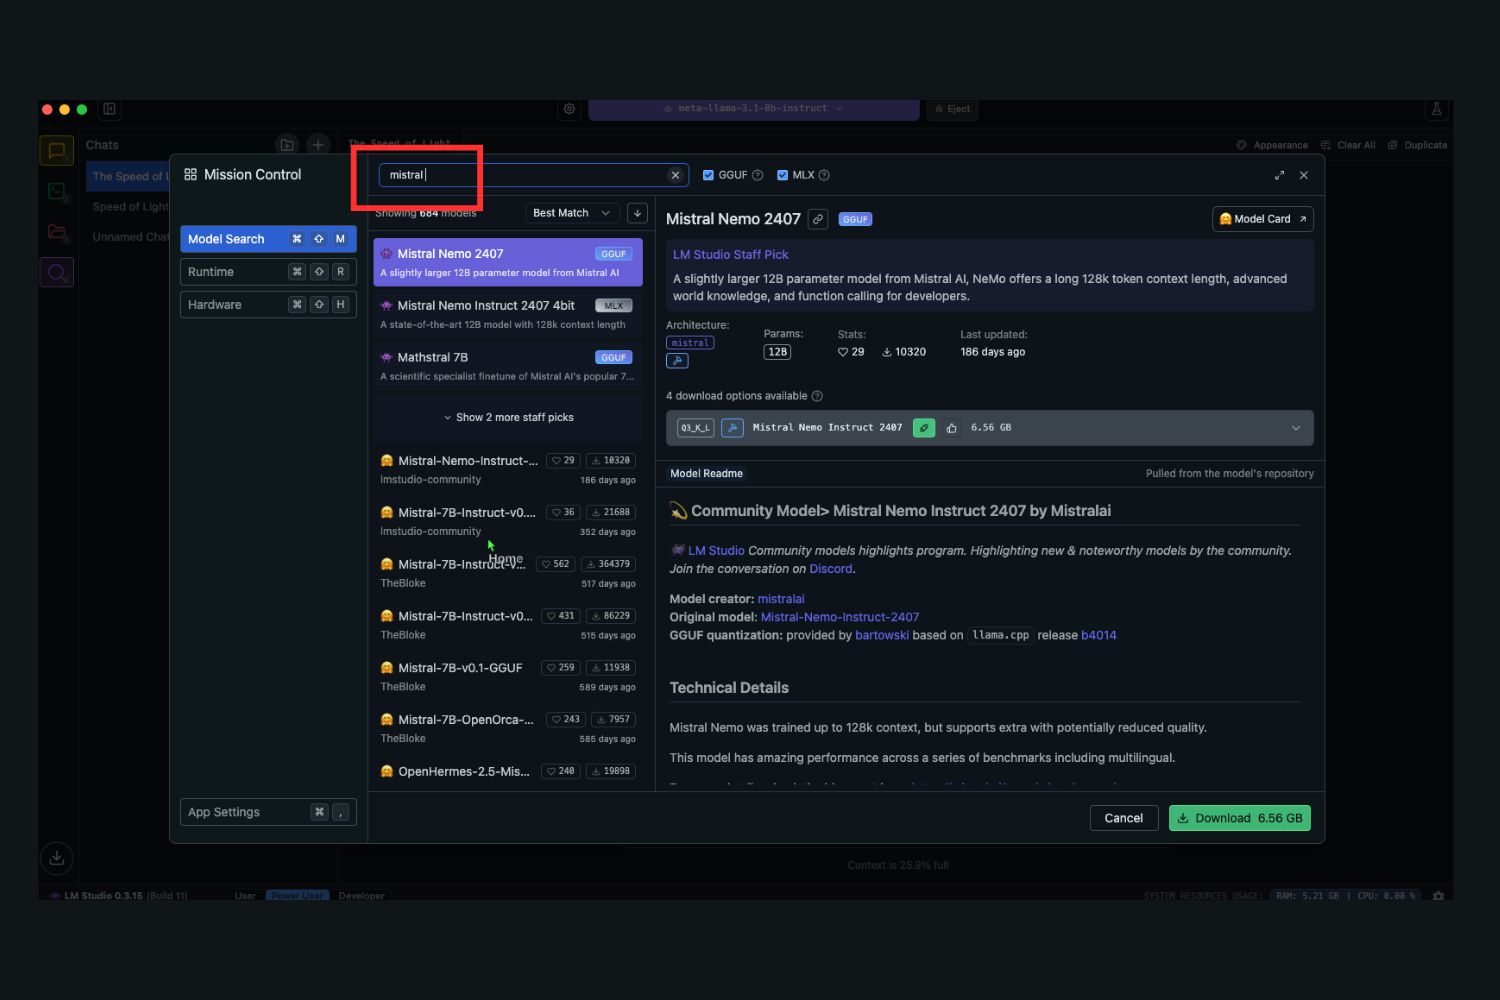Eject the loaded model
The height and width of the screenshot is (1000, 1500).
coord(953,109)
